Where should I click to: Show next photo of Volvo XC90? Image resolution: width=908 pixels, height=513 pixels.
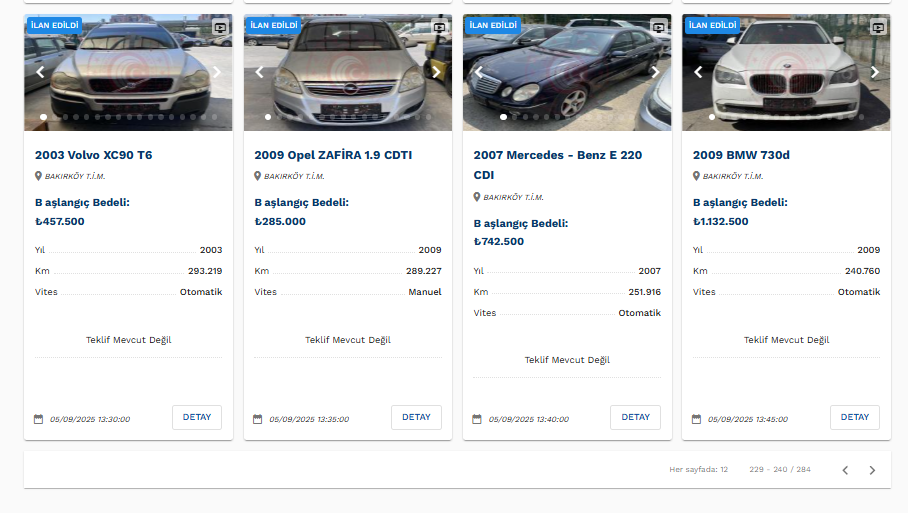click(217, 72)
